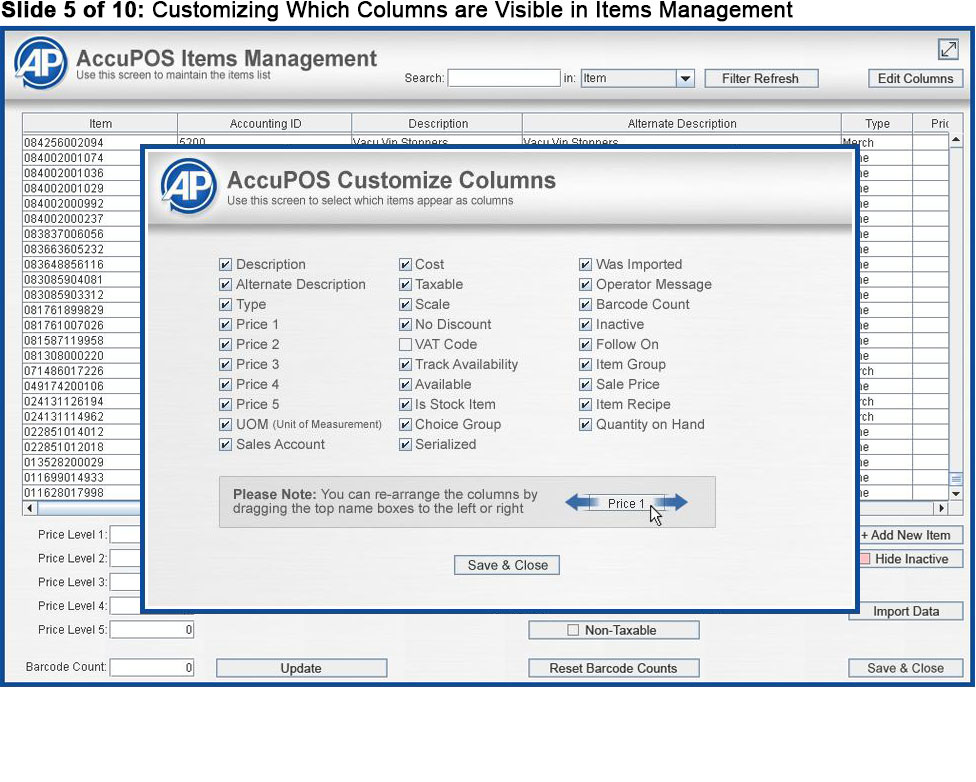Uncheck the Inactive checkbox
This screenshot has height=782, width=976.
click(585, 324)
